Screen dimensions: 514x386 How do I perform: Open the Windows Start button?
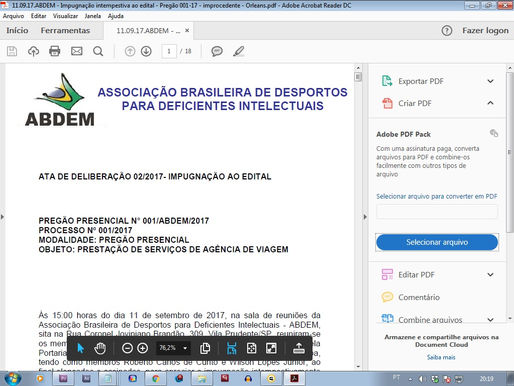click(x=12, y=378)
